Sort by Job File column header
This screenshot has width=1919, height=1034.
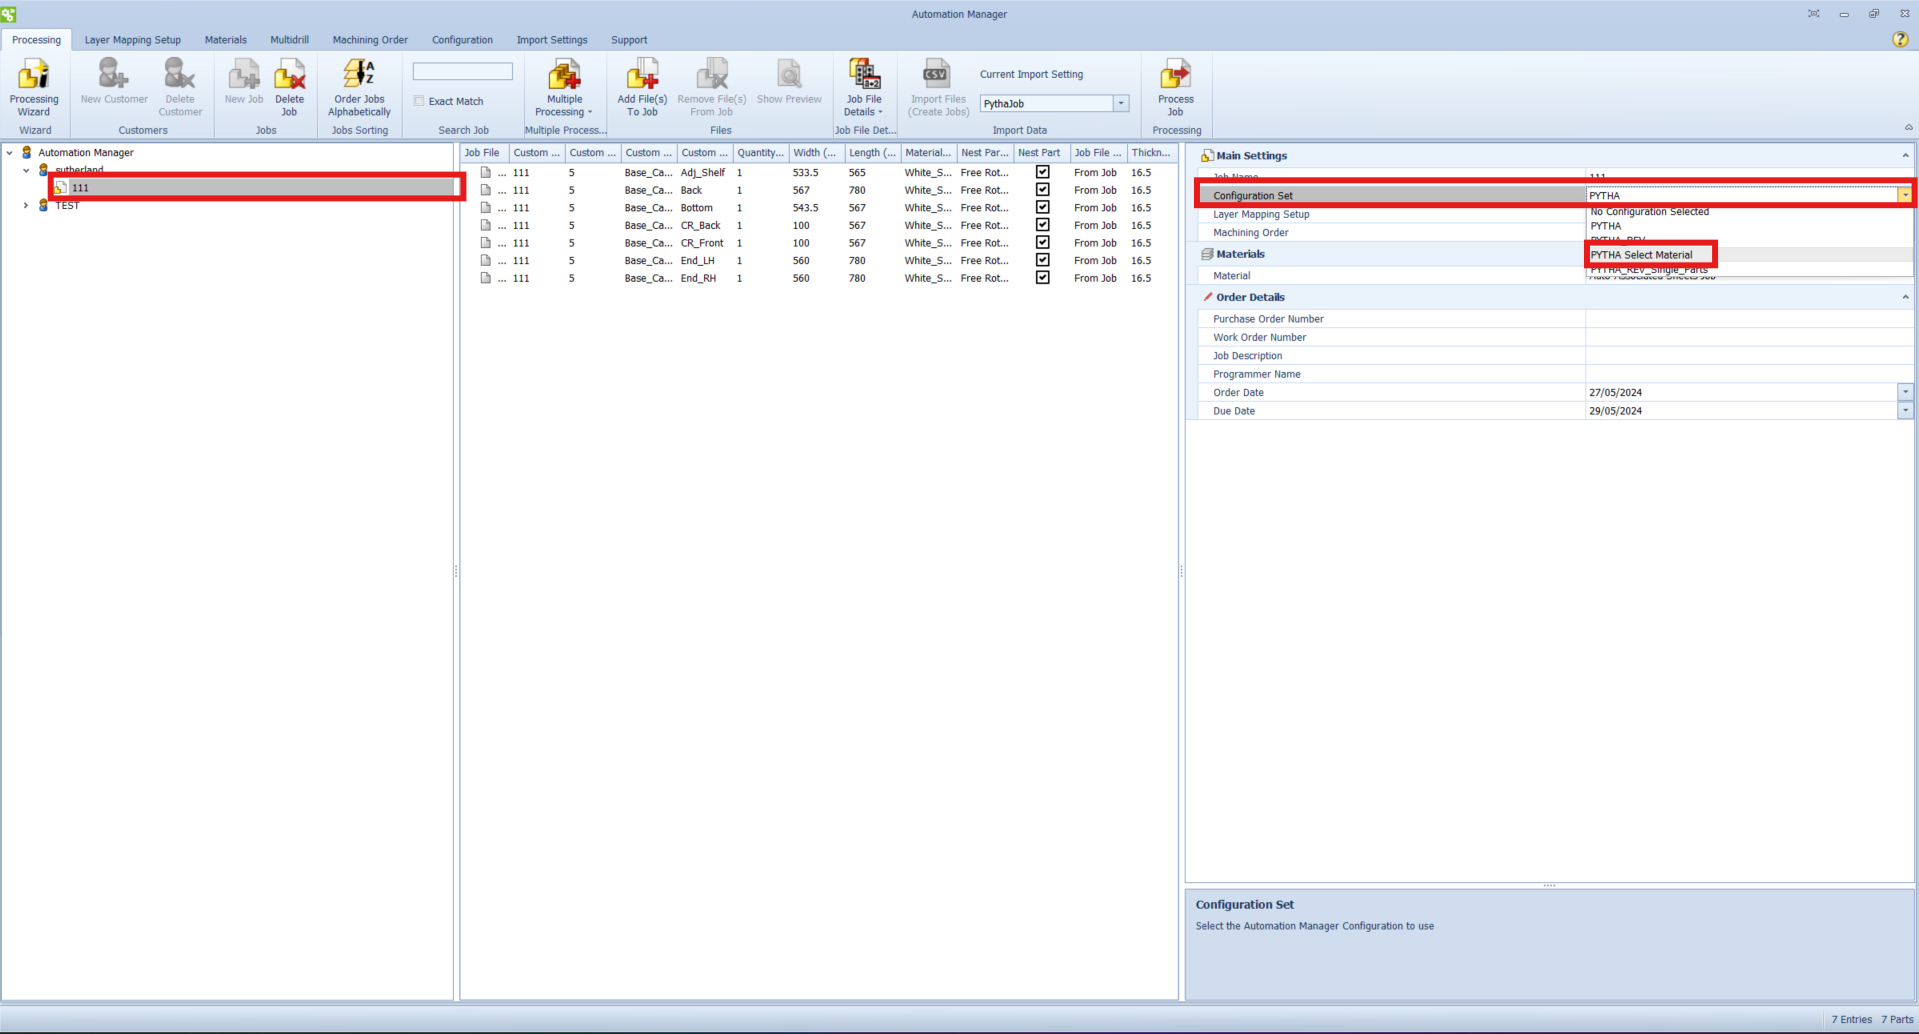pos(484,153)
